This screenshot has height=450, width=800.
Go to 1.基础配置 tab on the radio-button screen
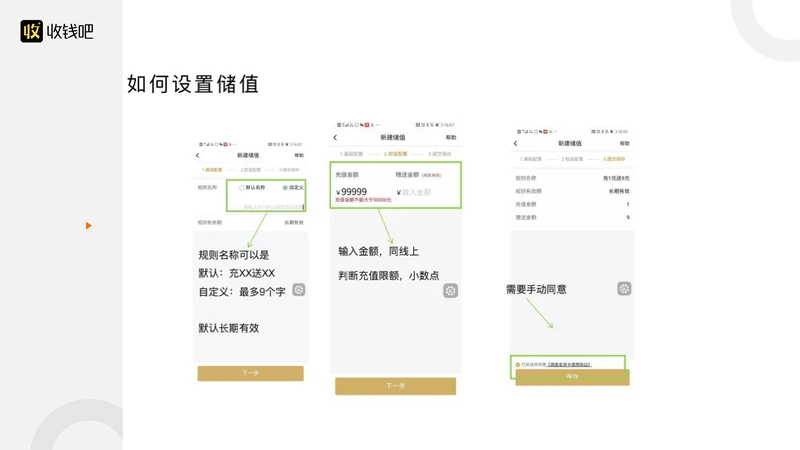click(x=212, y=170)
